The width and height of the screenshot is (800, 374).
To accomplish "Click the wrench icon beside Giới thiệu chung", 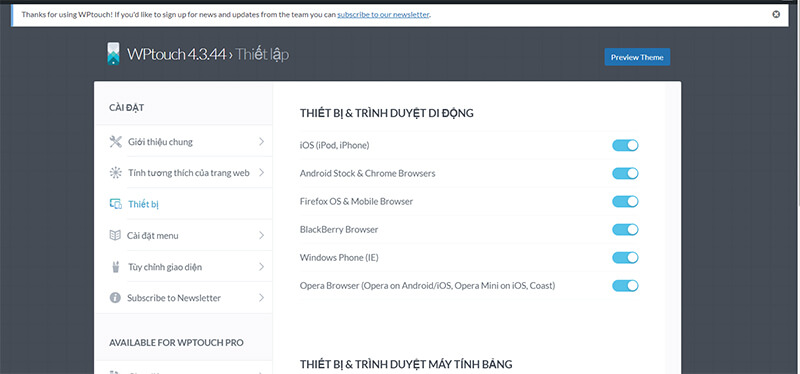I will (x=115, y=141).
